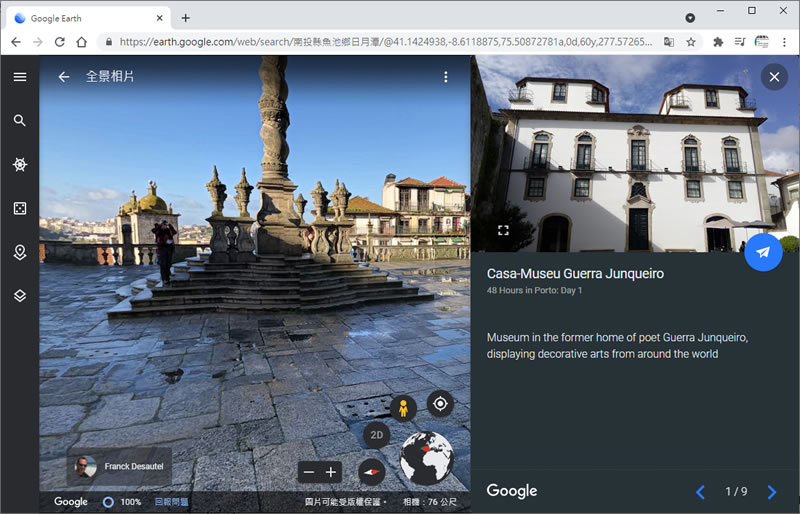Image resolution: width=800 pixels, height=514 pixels.
Task: Click the browser forward arrow
Action: pyautogui.click(x=38, y=42)
